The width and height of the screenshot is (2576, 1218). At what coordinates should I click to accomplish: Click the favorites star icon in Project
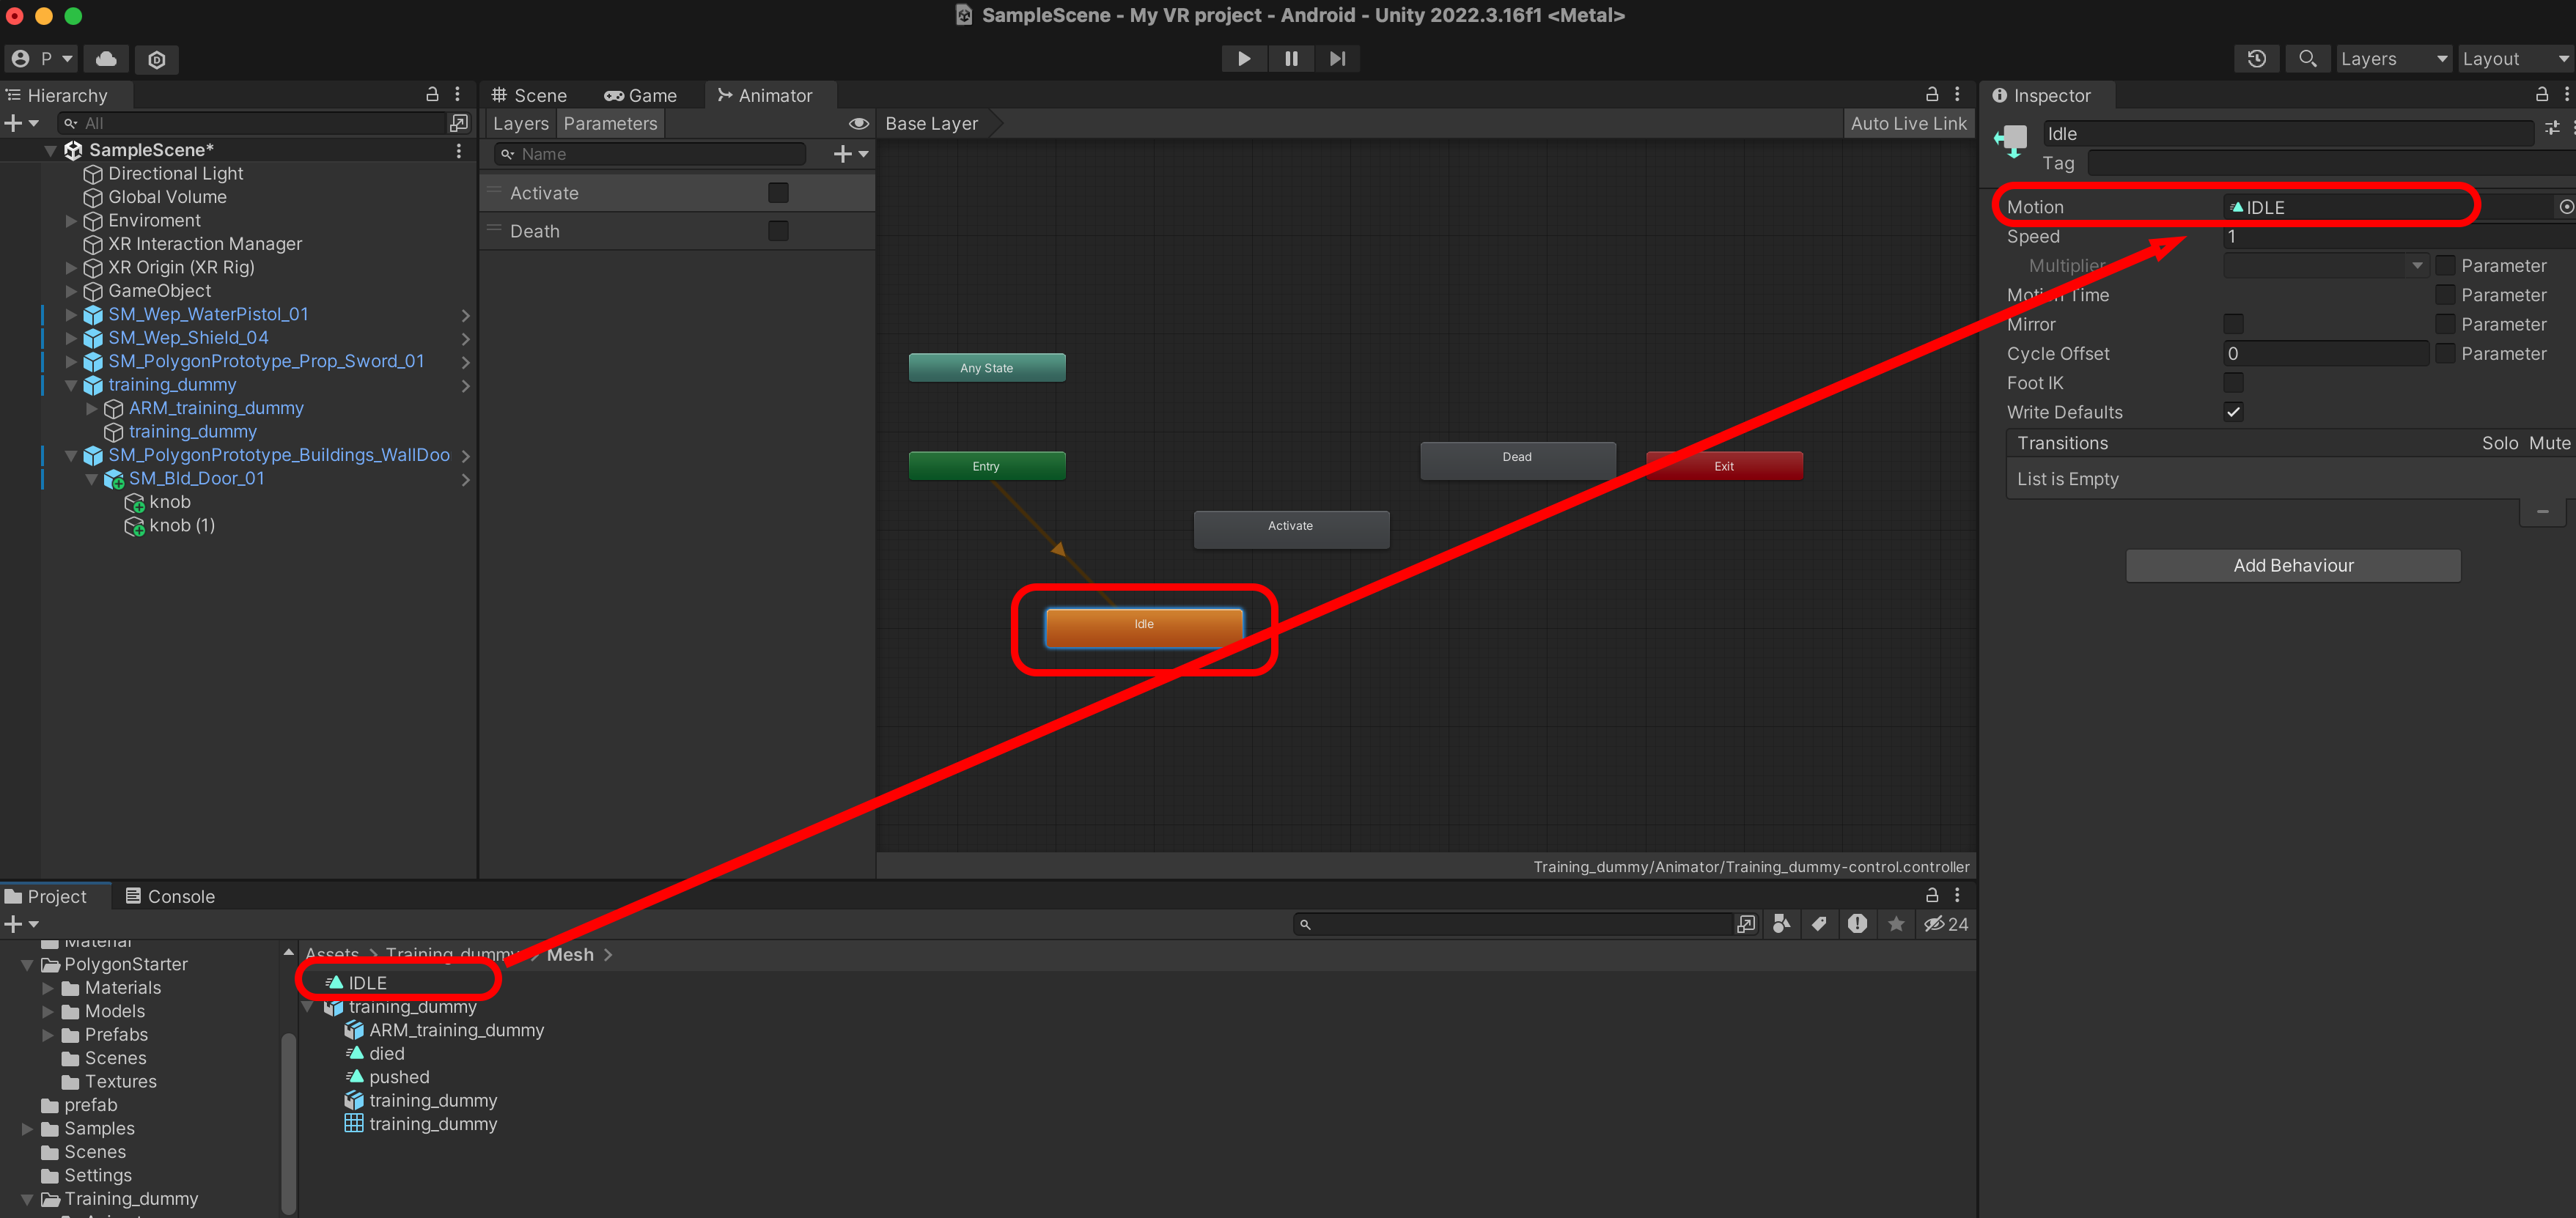[x=1896, y=924]
